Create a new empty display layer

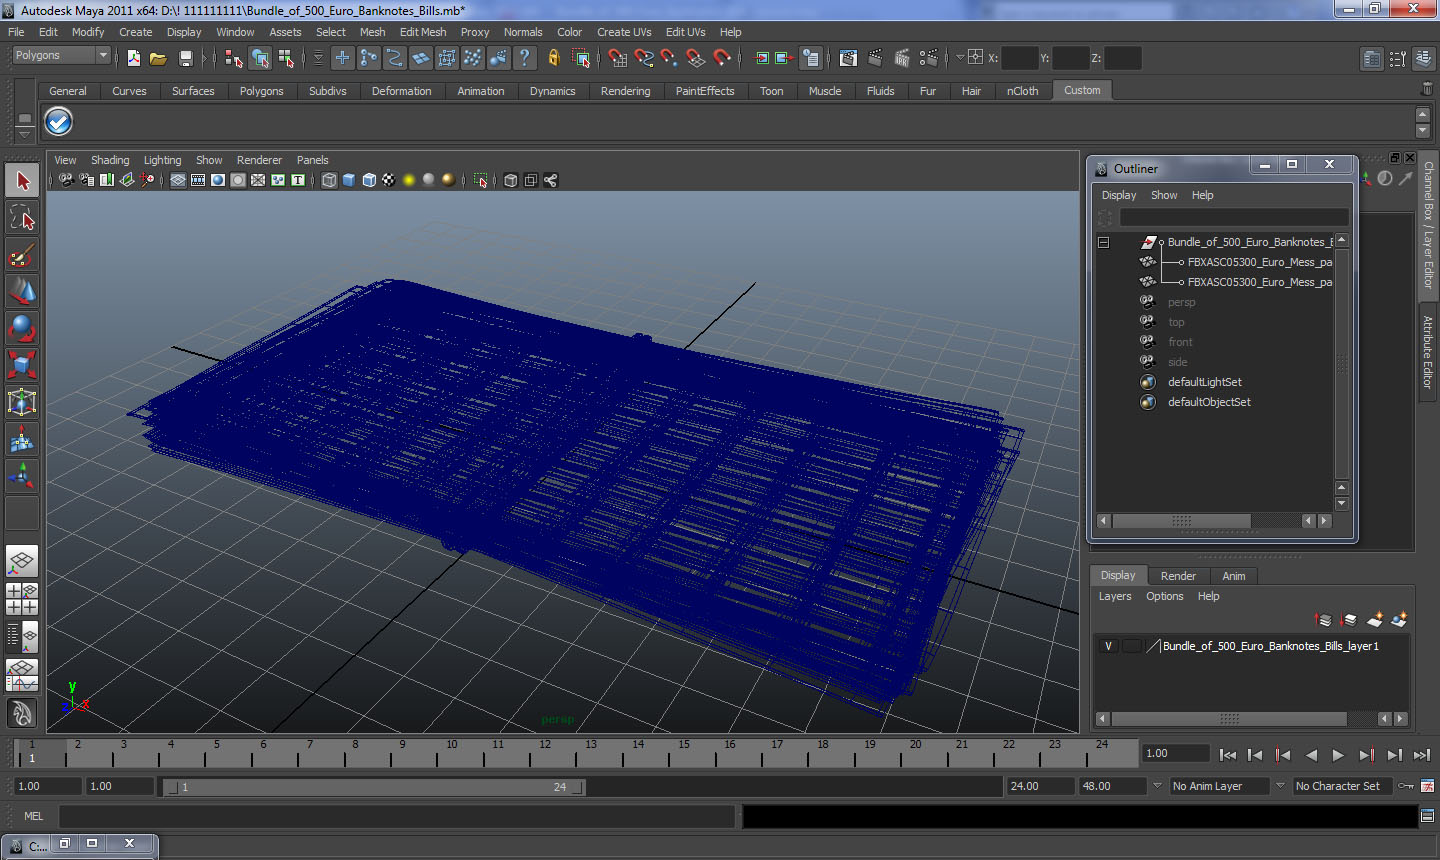click(1375, 620)
